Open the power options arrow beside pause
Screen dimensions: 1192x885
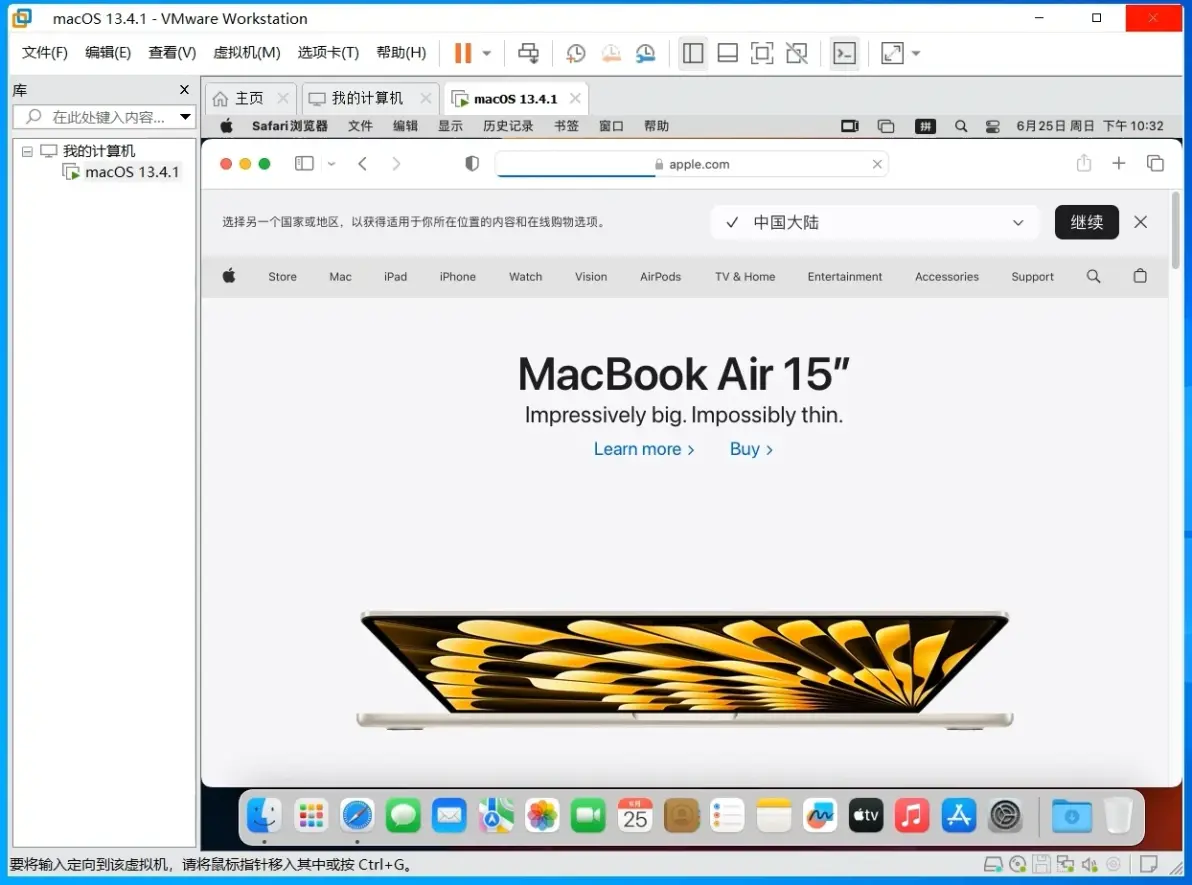487,53
